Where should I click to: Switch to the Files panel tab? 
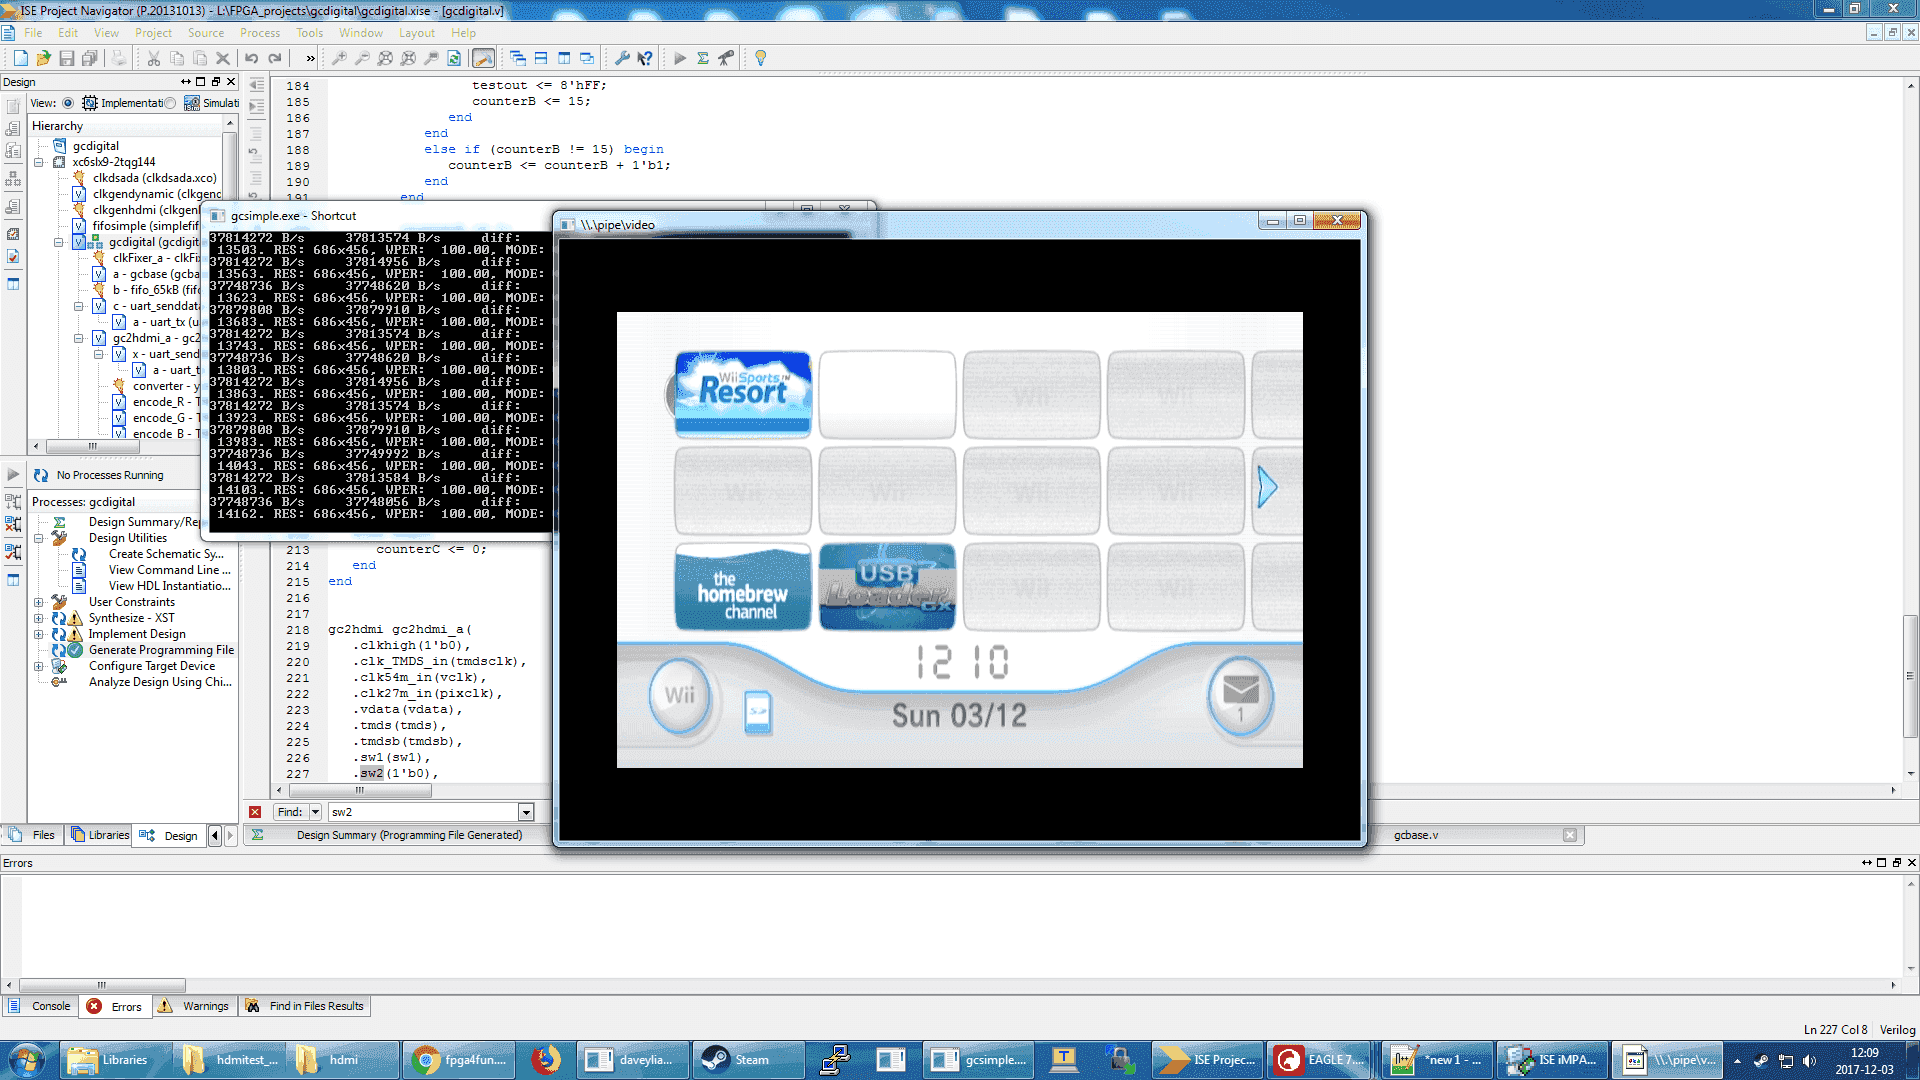[33, 835]
